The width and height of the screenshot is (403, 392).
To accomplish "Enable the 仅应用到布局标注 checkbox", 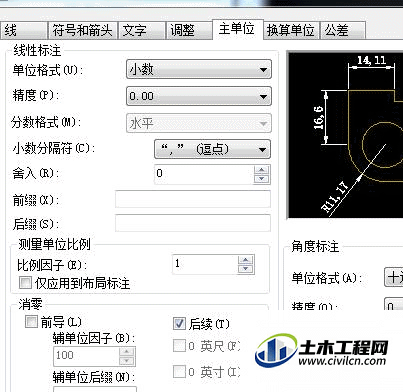I will [25, 283].
